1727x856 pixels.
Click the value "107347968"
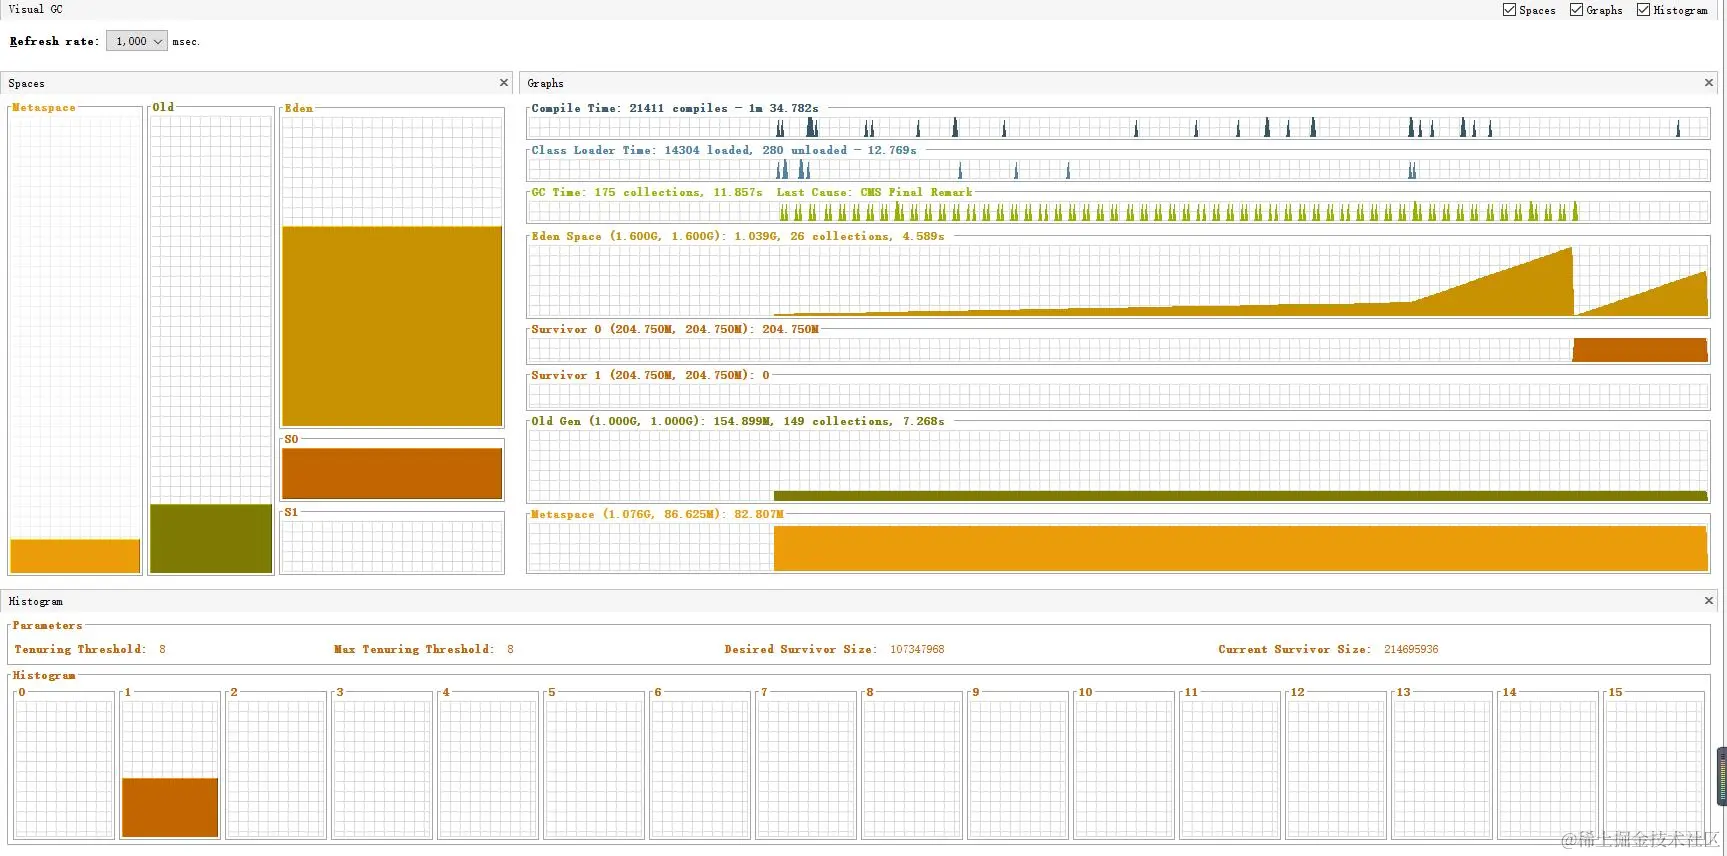tap(917, 649)
